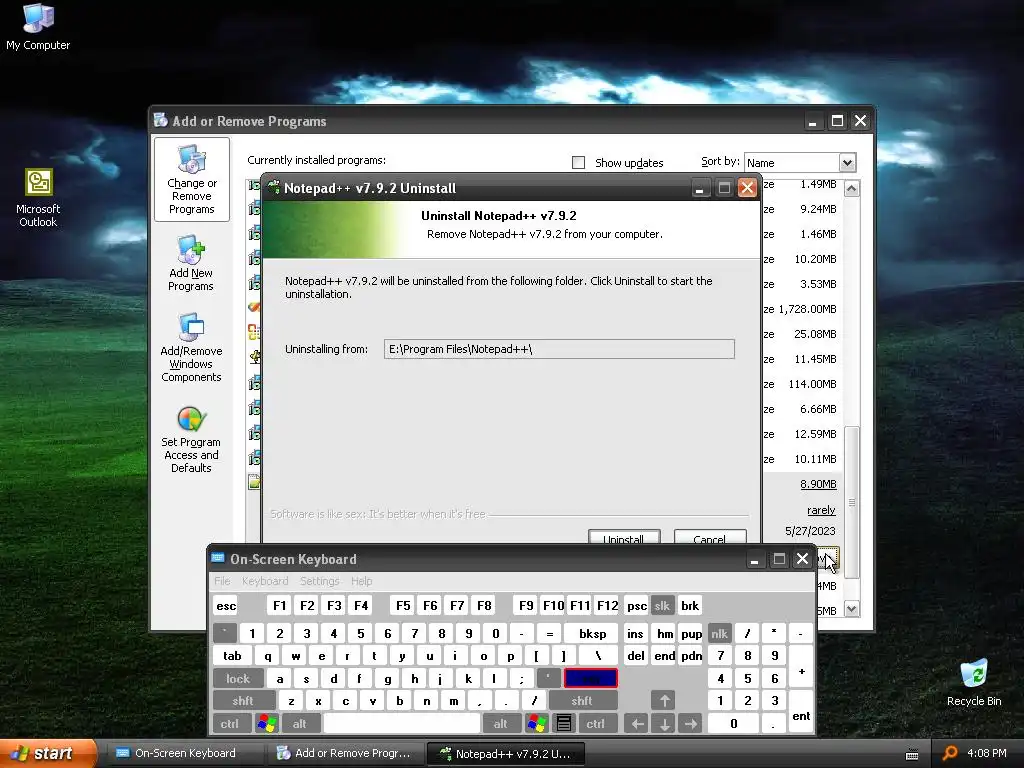Toggle the left alt key
The image size is (1024, 768).
tap(299, 724)
